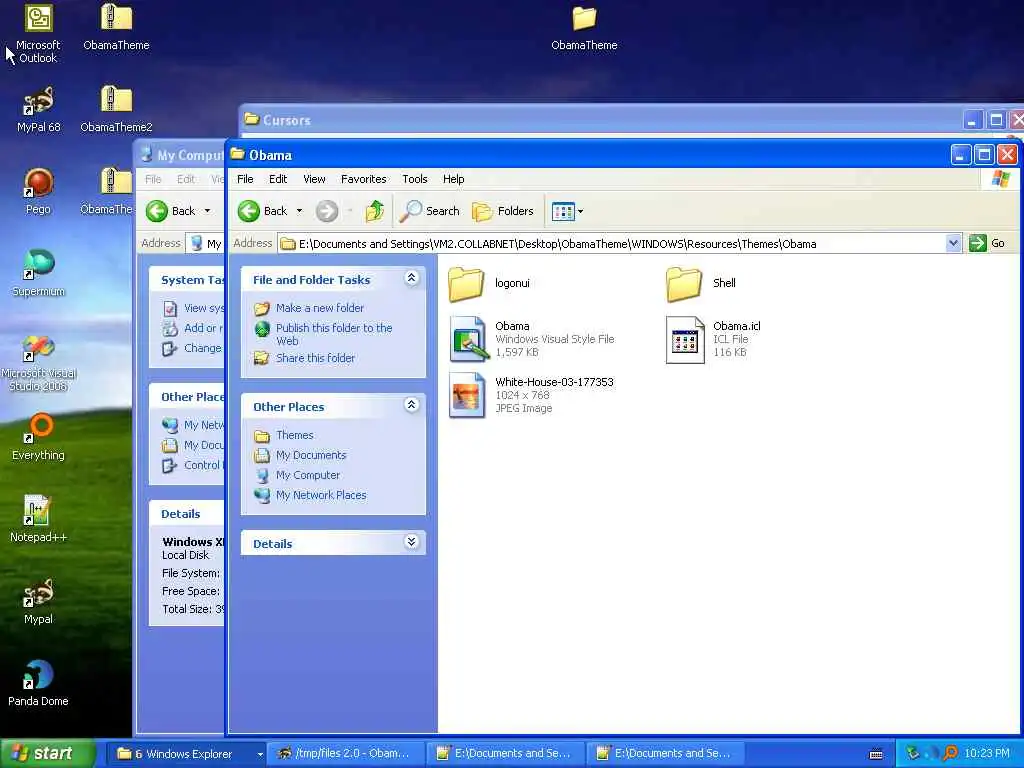Click Share this folder
Image resolution: width=1024 pixels, height=768 pixels.
click(315, 358)
